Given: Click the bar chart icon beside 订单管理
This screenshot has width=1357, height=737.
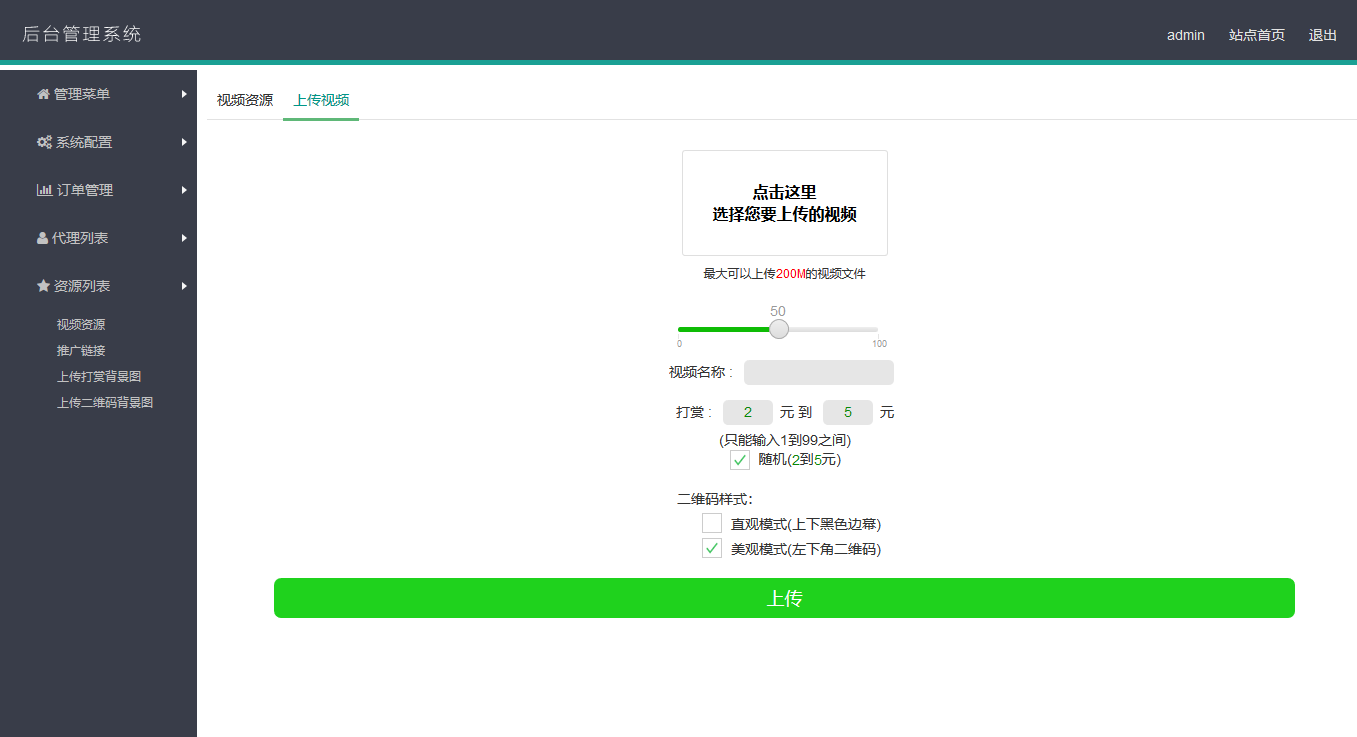Looking at the screenshot, I should click(44, 190).
